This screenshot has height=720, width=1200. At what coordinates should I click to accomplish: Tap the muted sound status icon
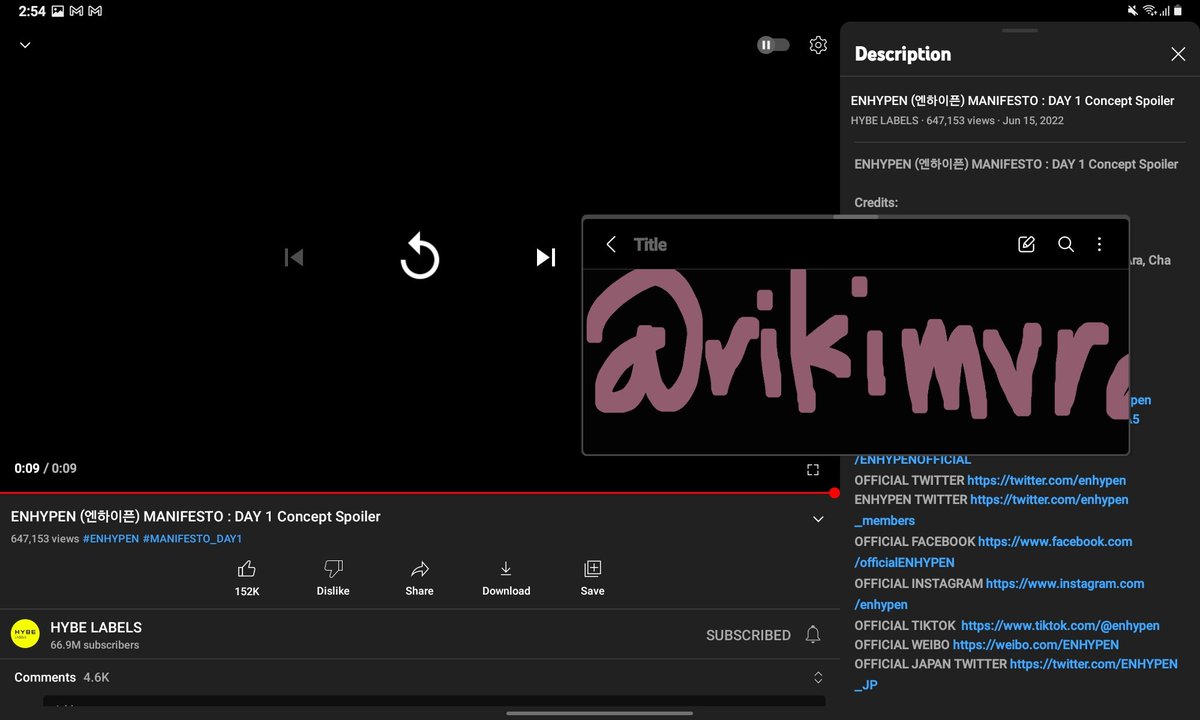[1132, 11]
